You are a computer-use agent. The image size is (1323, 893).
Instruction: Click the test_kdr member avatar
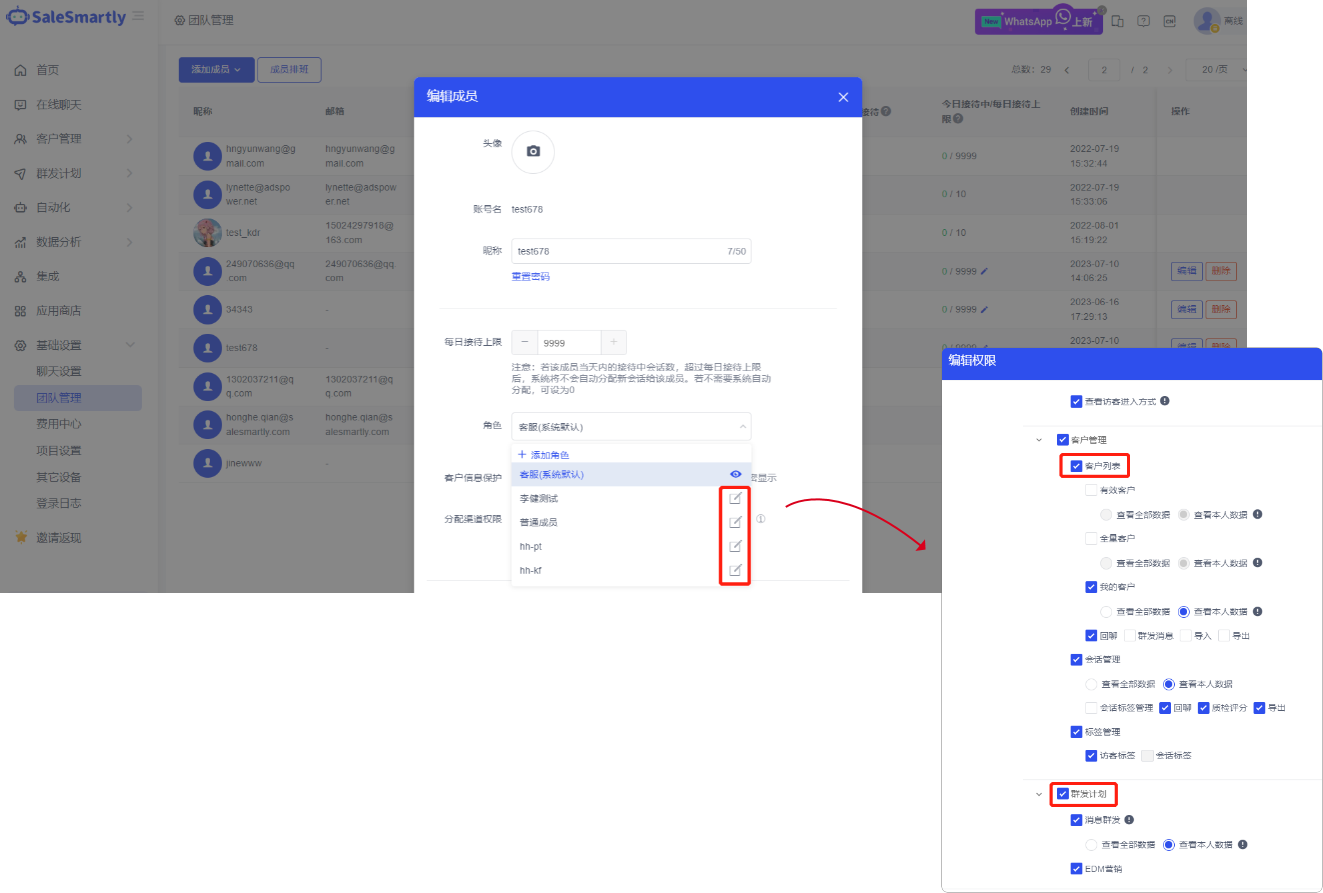click(x=207, y=232)
